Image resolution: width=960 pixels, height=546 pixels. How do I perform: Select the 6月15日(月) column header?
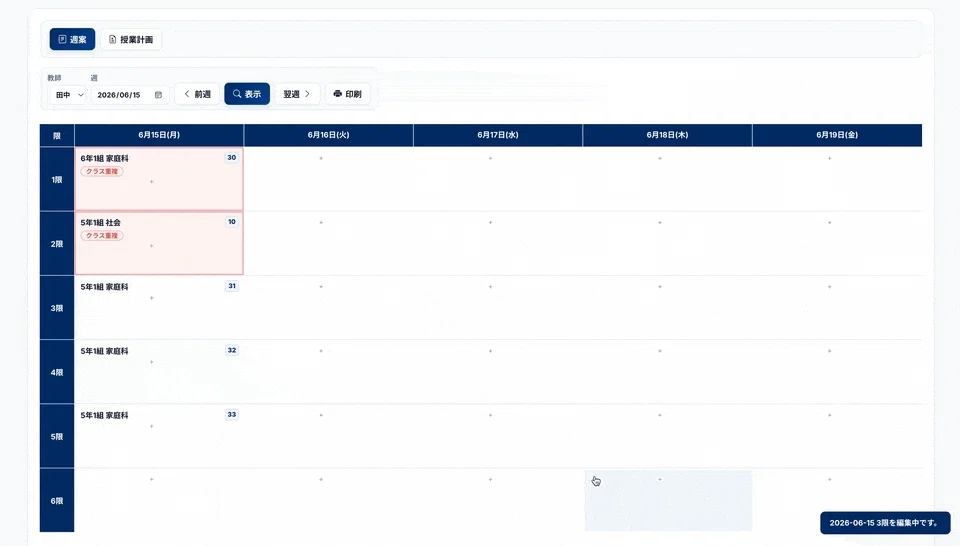(159, 135)
